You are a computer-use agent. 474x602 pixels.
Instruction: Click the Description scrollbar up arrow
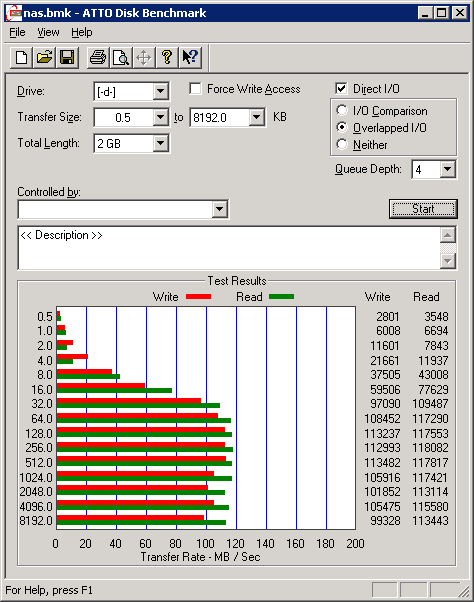click(x=448, y=235)
